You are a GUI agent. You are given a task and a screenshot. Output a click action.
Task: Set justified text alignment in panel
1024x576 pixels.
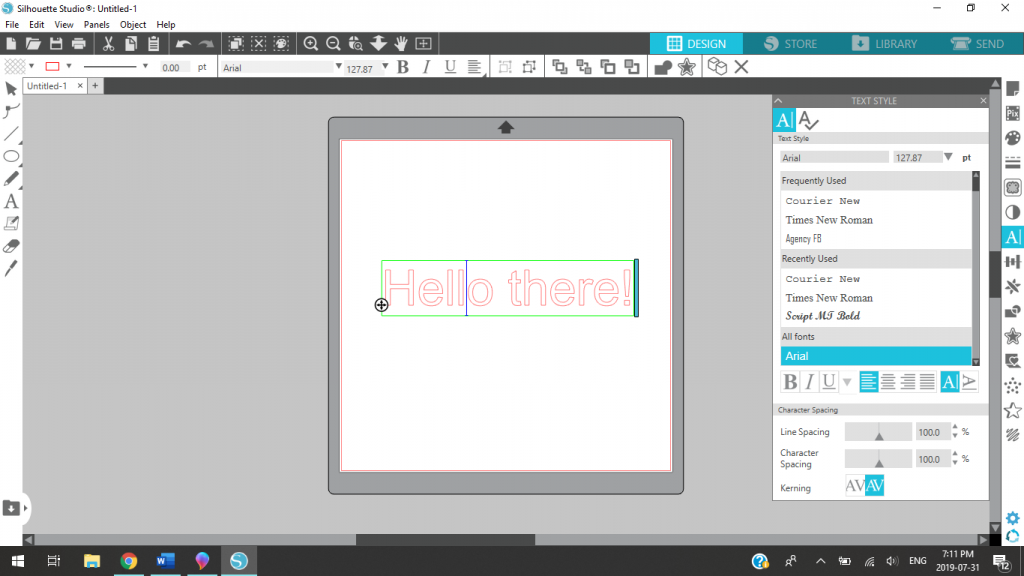[927, 381]
